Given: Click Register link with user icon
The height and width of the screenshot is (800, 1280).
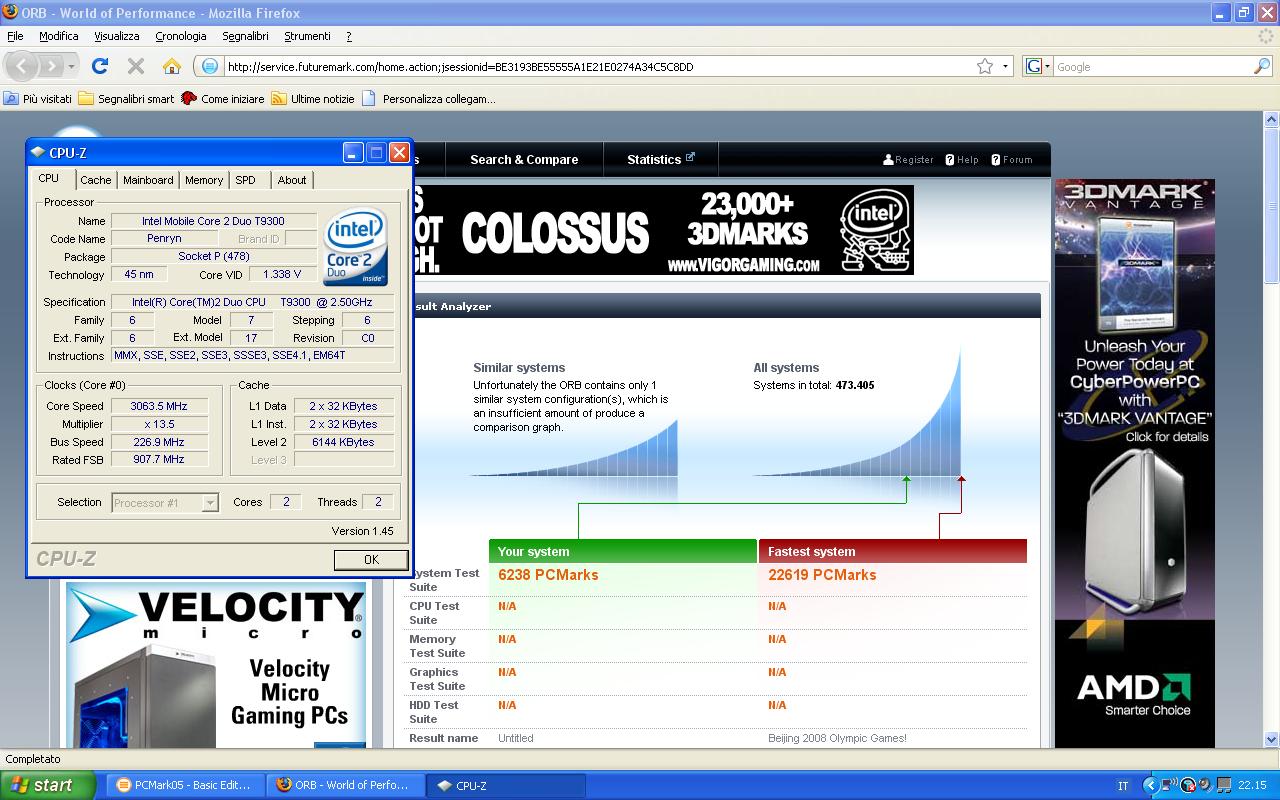Looking at the screenshot, I should click(x=908, y=159).
